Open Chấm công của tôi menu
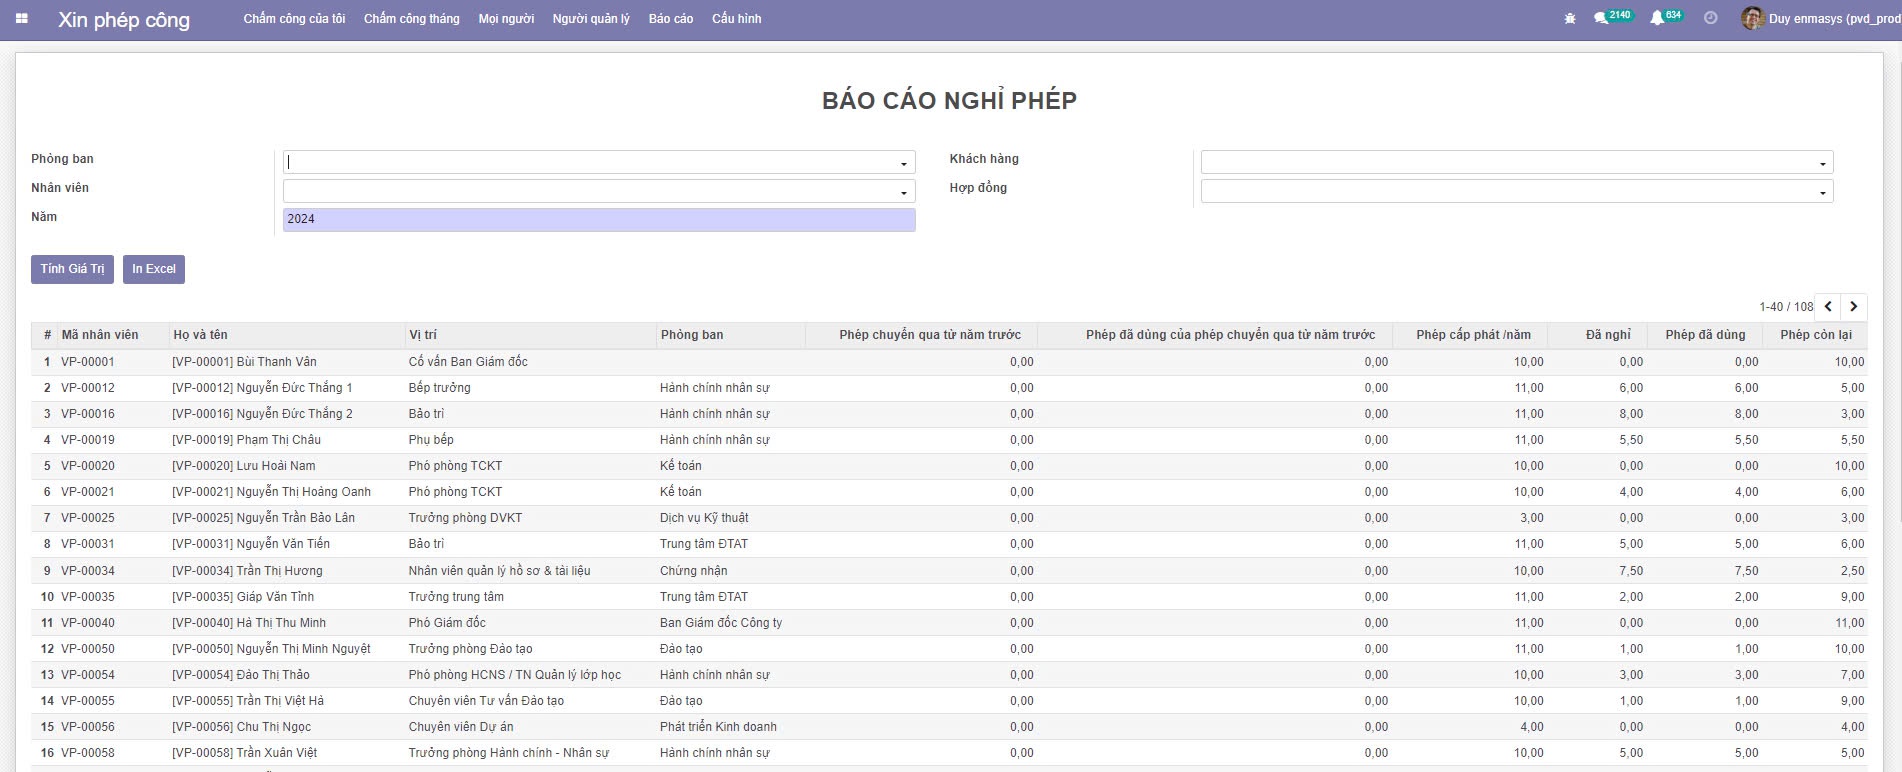The image size is (1902, 772). (294, 19)
